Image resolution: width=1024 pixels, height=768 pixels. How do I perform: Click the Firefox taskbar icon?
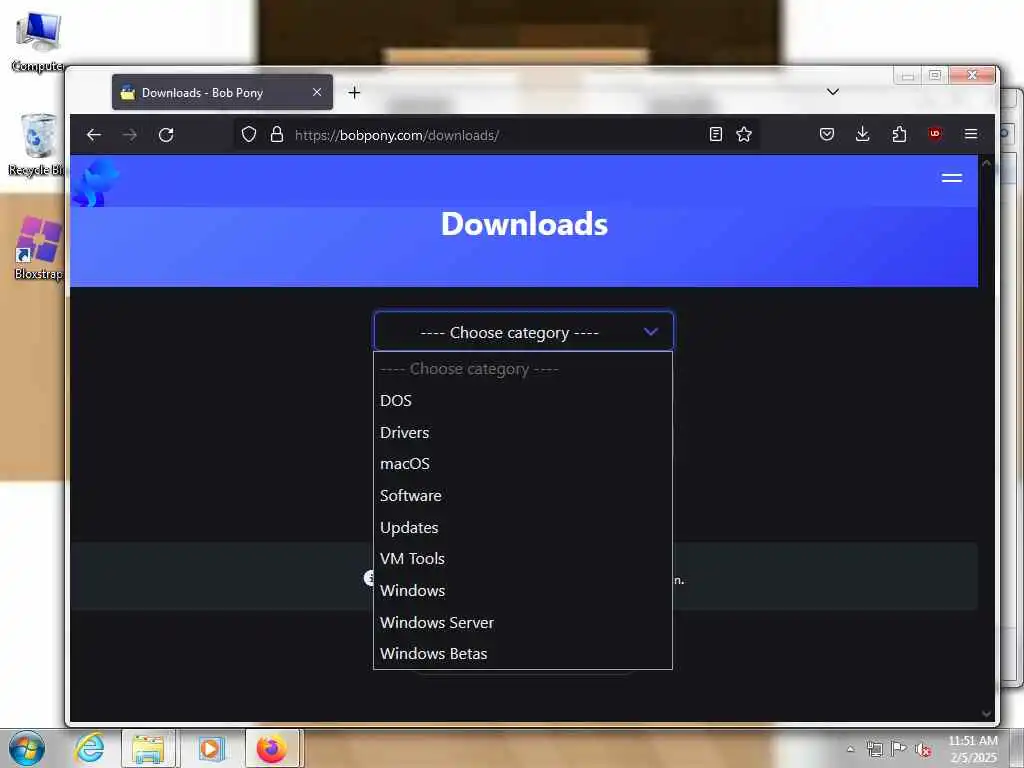pyautogui.click(x=272, y=748)
